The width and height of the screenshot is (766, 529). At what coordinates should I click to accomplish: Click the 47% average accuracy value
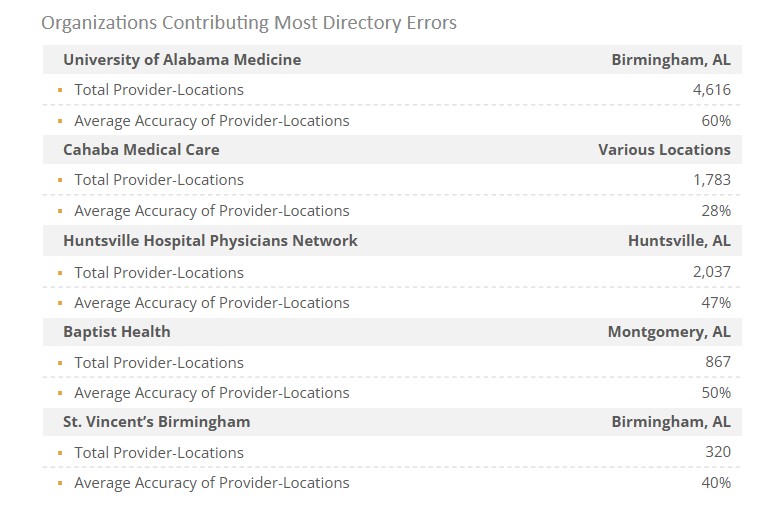click(716, 302)
